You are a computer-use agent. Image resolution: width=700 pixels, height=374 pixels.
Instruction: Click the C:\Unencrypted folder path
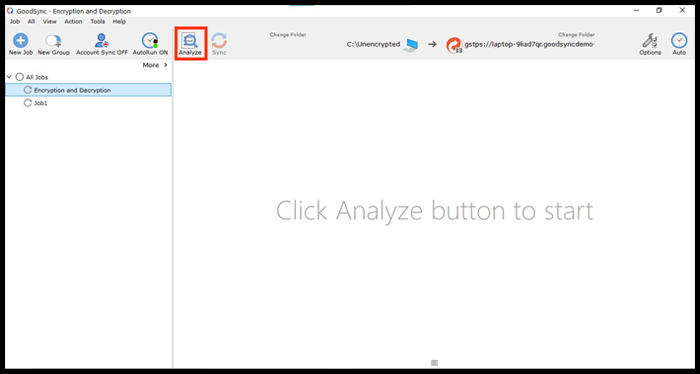point(373,44)
